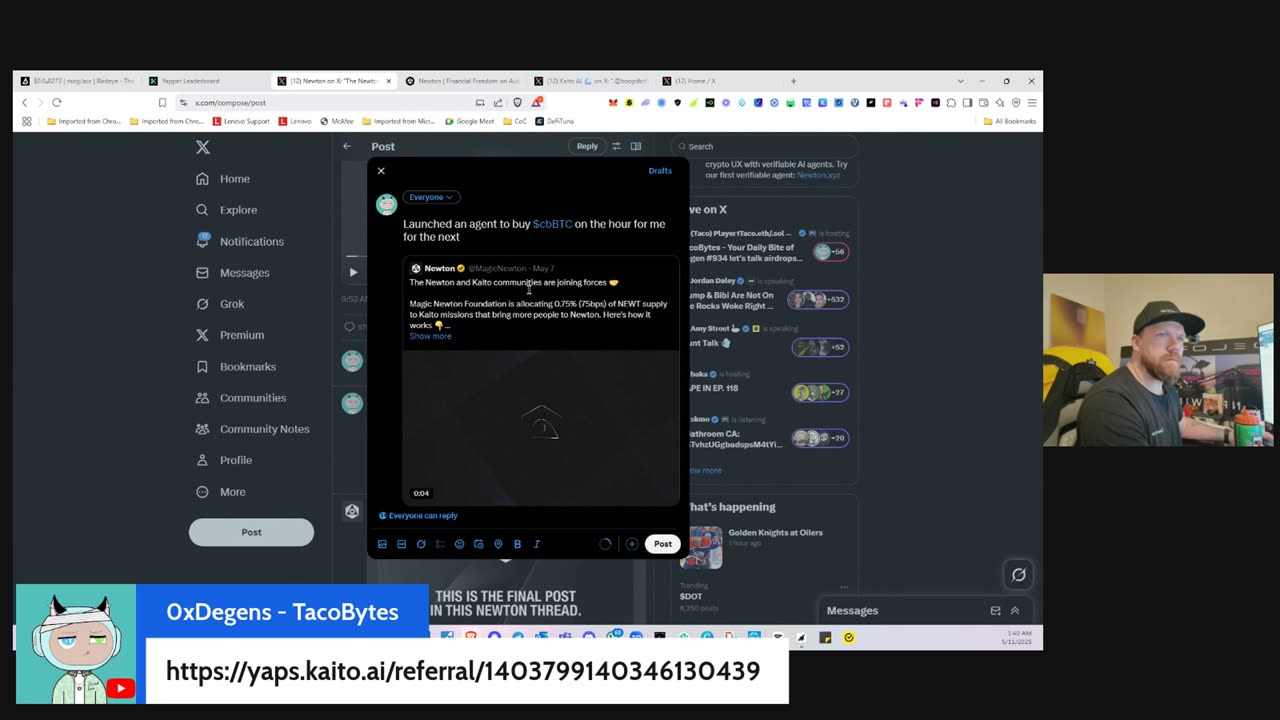
Task: Toggle italic formatting in composer
Action: point(537,544)
